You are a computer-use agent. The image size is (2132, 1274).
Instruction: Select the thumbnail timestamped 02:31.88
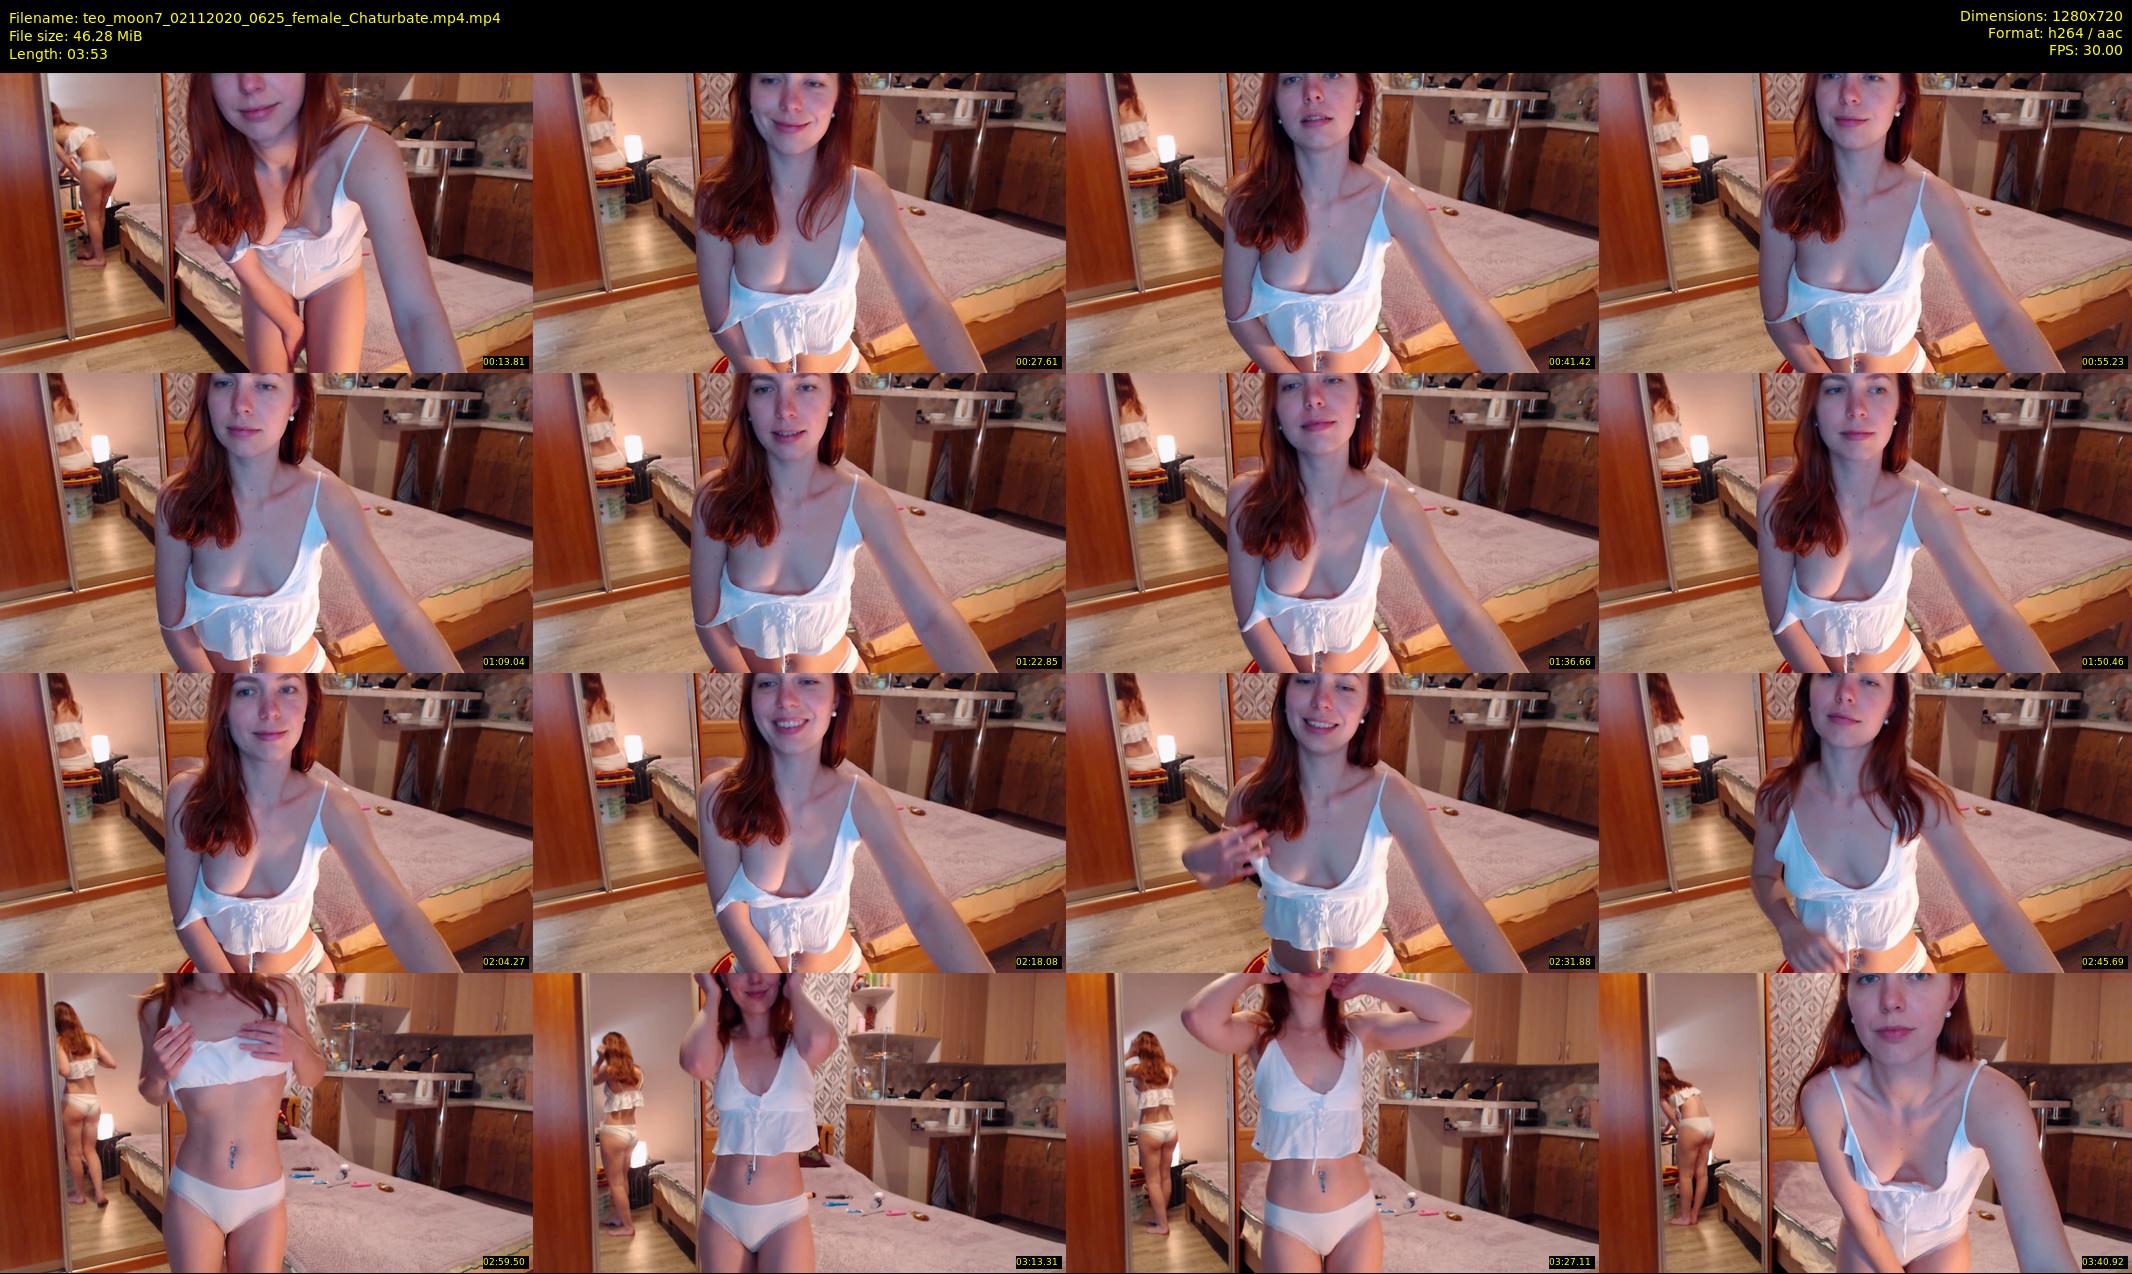pyautogui.click(x=1332, y=822)
